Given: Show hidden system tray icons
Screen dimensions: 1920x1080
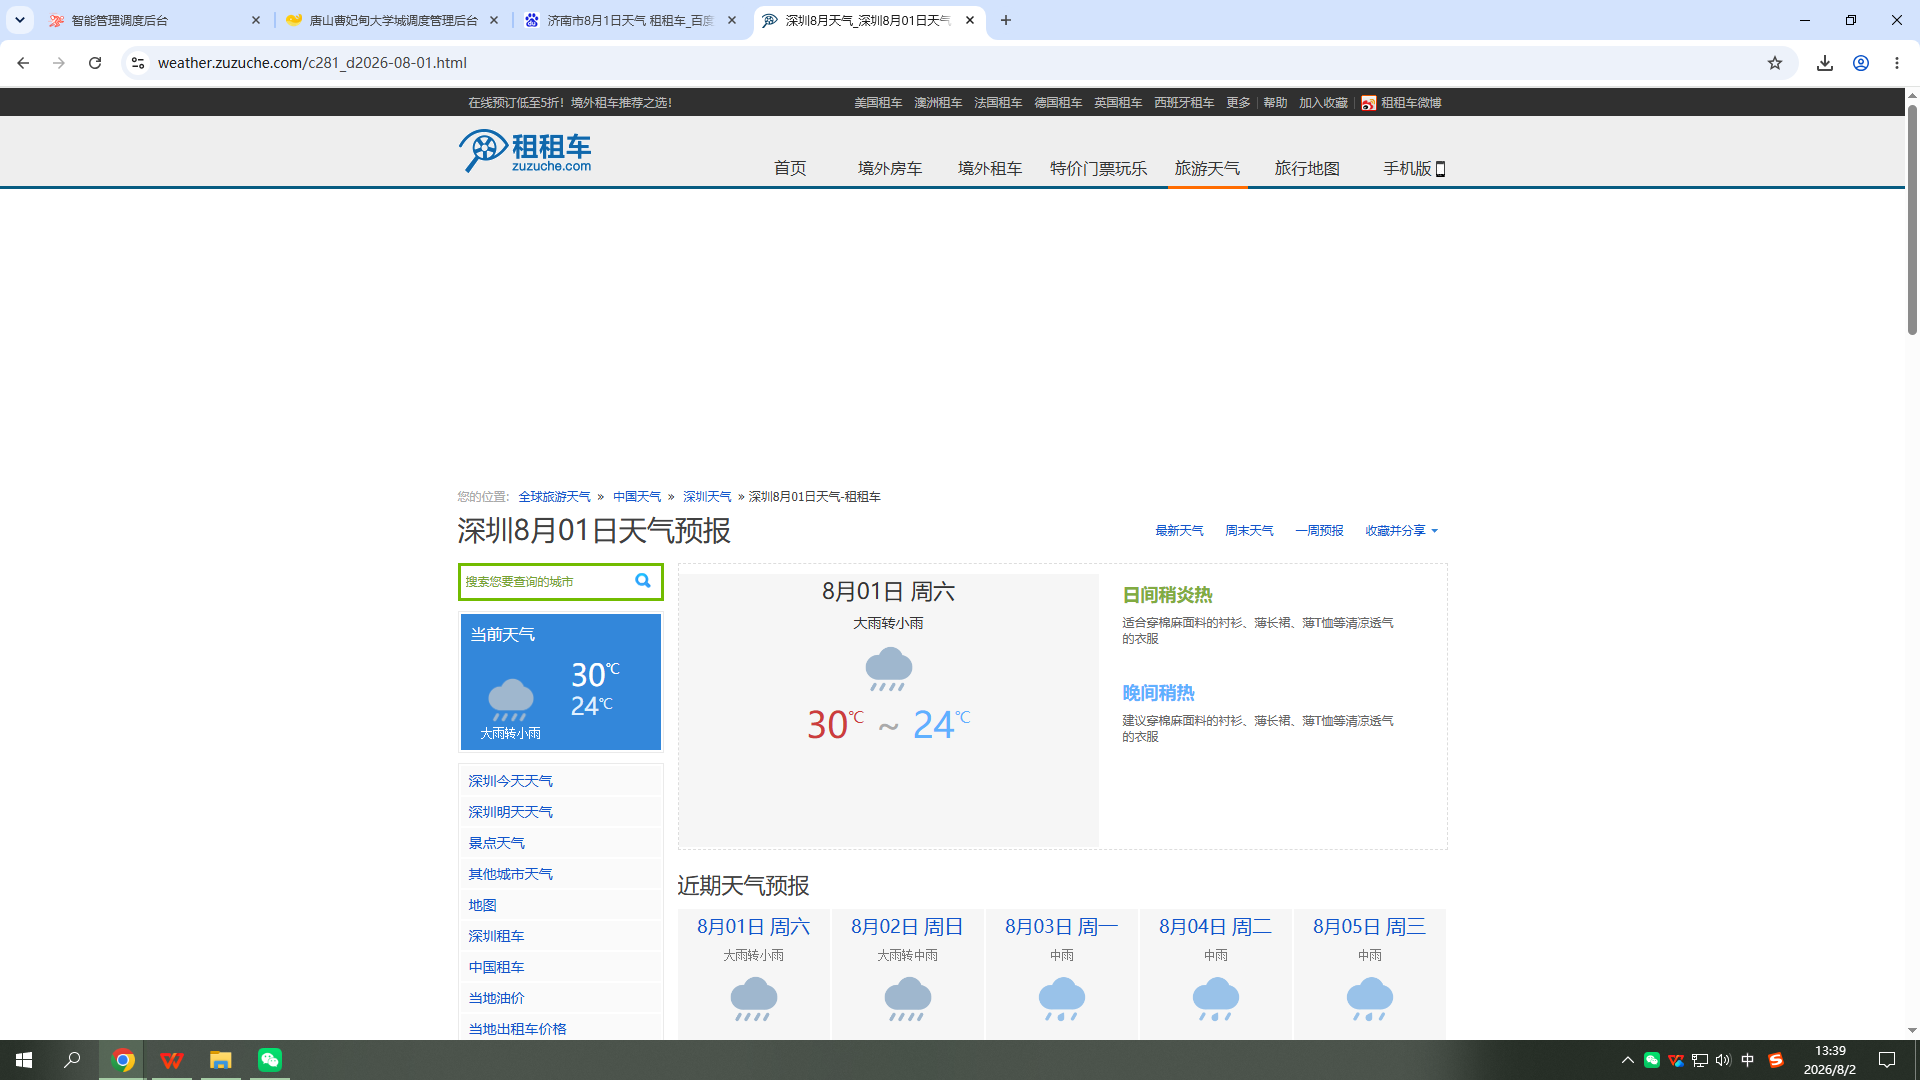Looking at the screenshot, I should click(x=1628, y=1060).
